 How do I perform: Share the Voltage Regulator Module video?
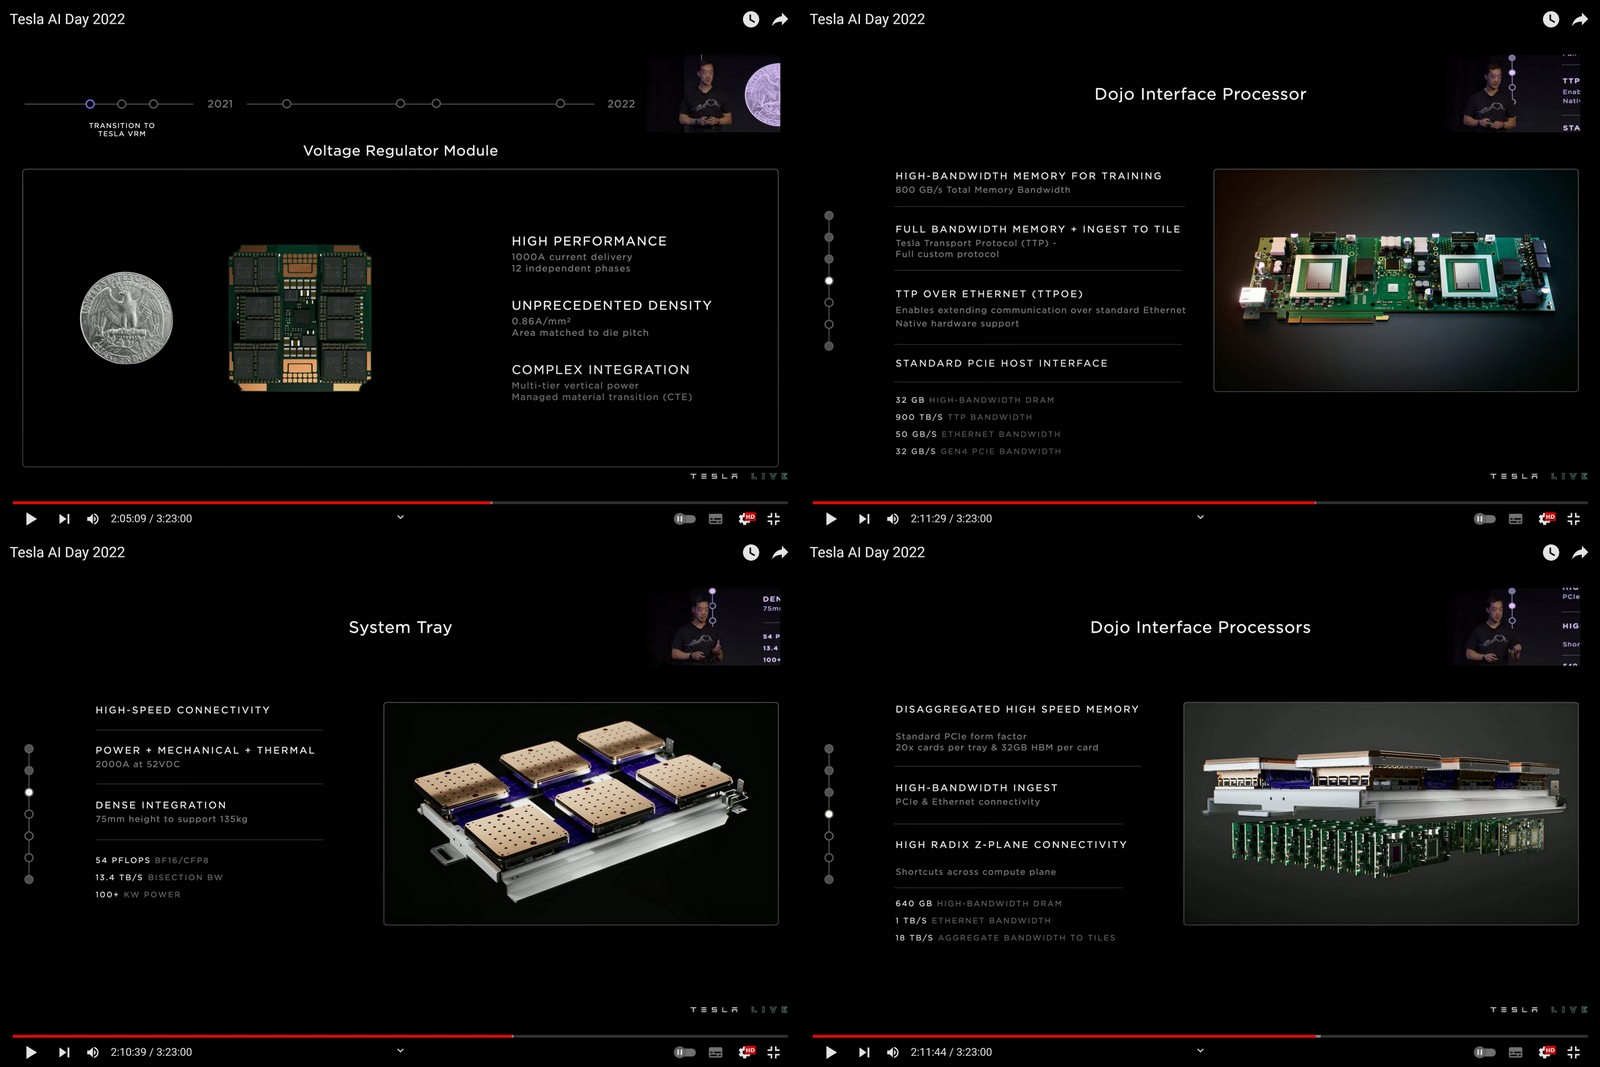point(779,18)
